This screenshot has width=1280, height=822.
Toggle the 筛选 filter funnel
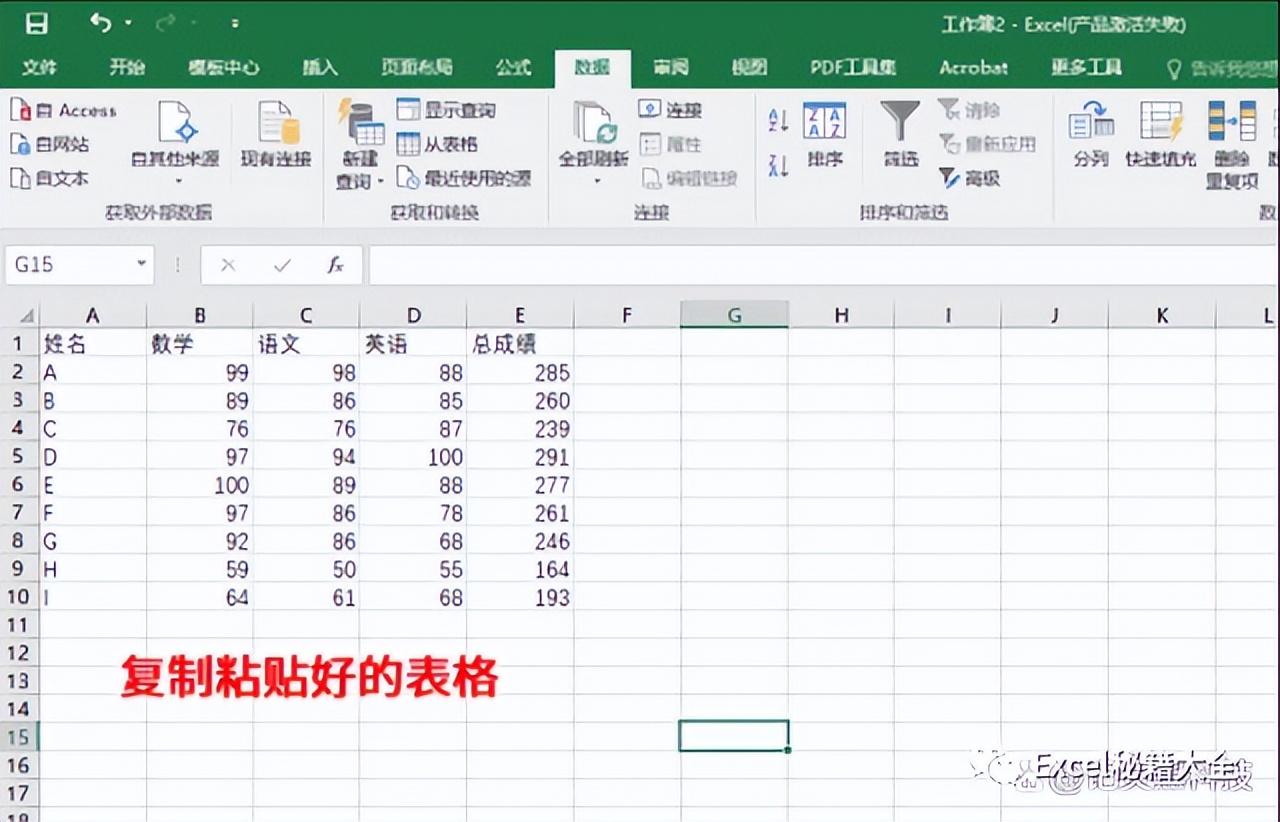[900, 134]
